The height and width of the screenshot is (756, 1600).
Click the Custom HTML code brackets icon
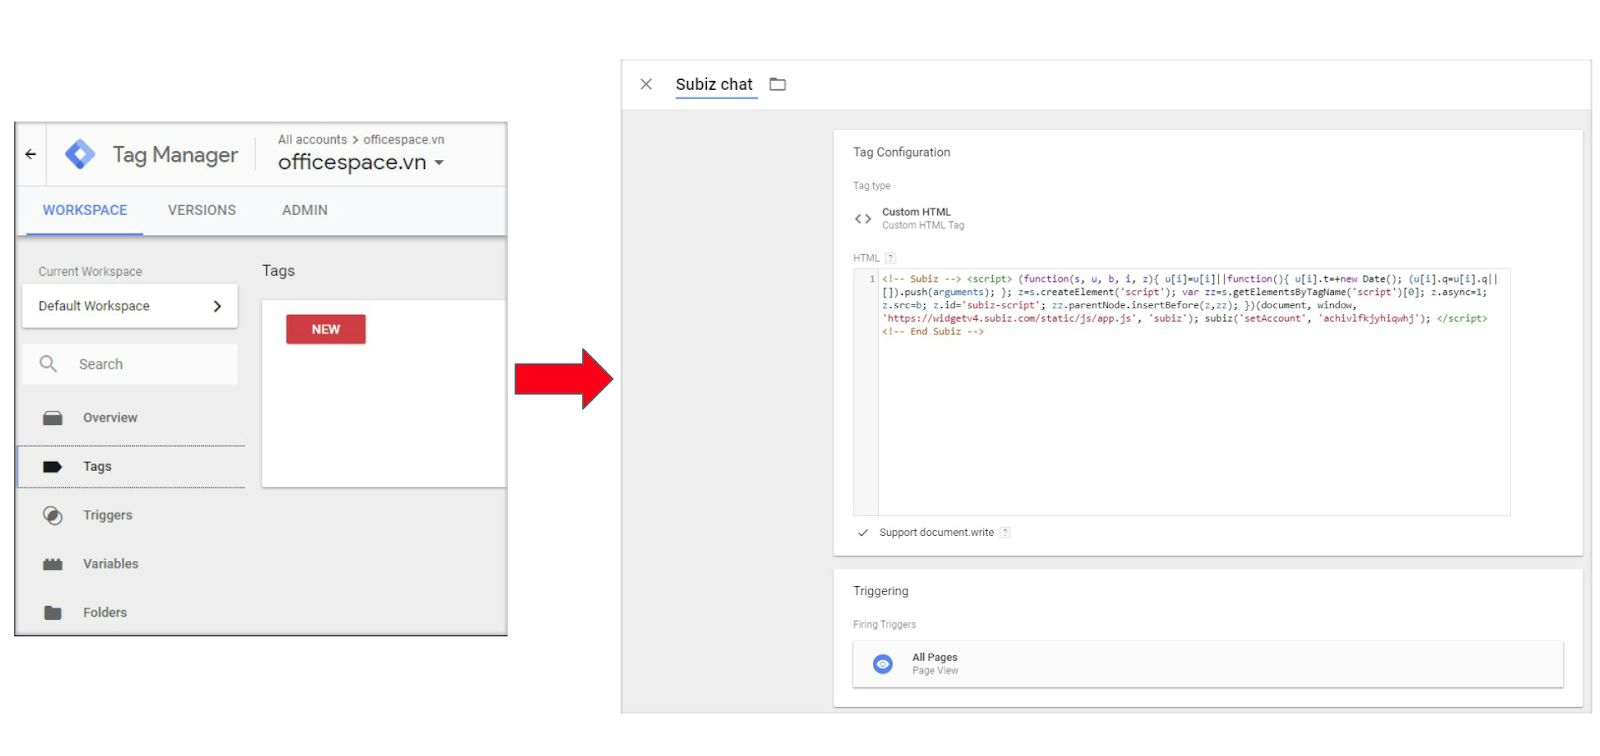click(863, 219)
